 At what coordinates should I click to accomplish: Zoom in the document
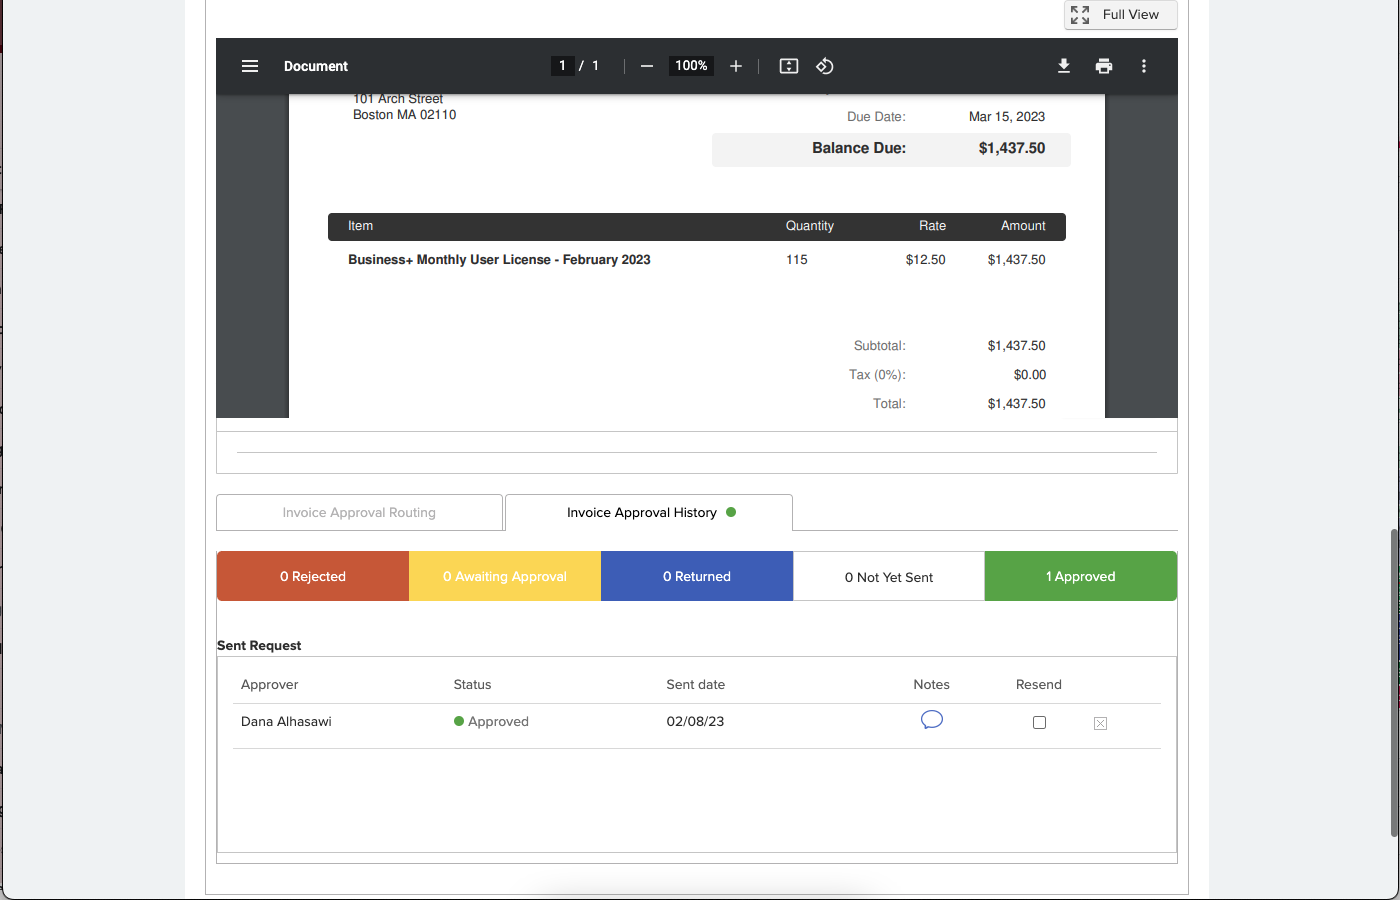736,66
